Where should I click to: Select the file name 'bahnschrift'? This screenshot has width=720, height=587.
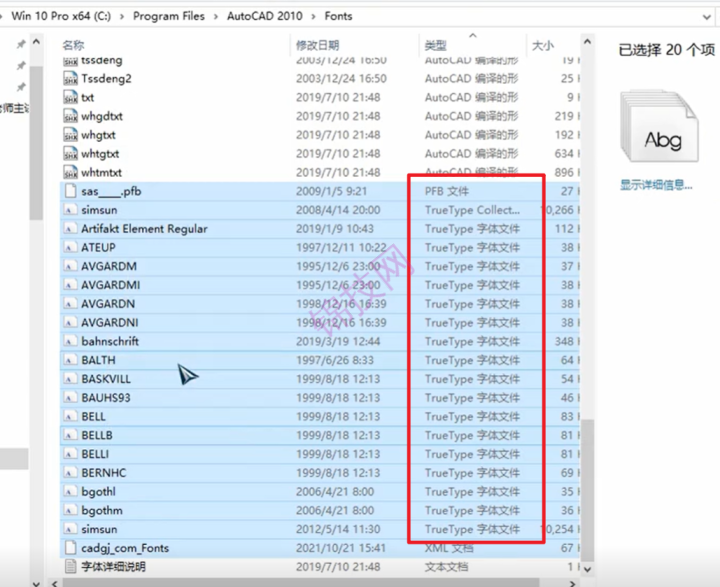click(110, 341)
